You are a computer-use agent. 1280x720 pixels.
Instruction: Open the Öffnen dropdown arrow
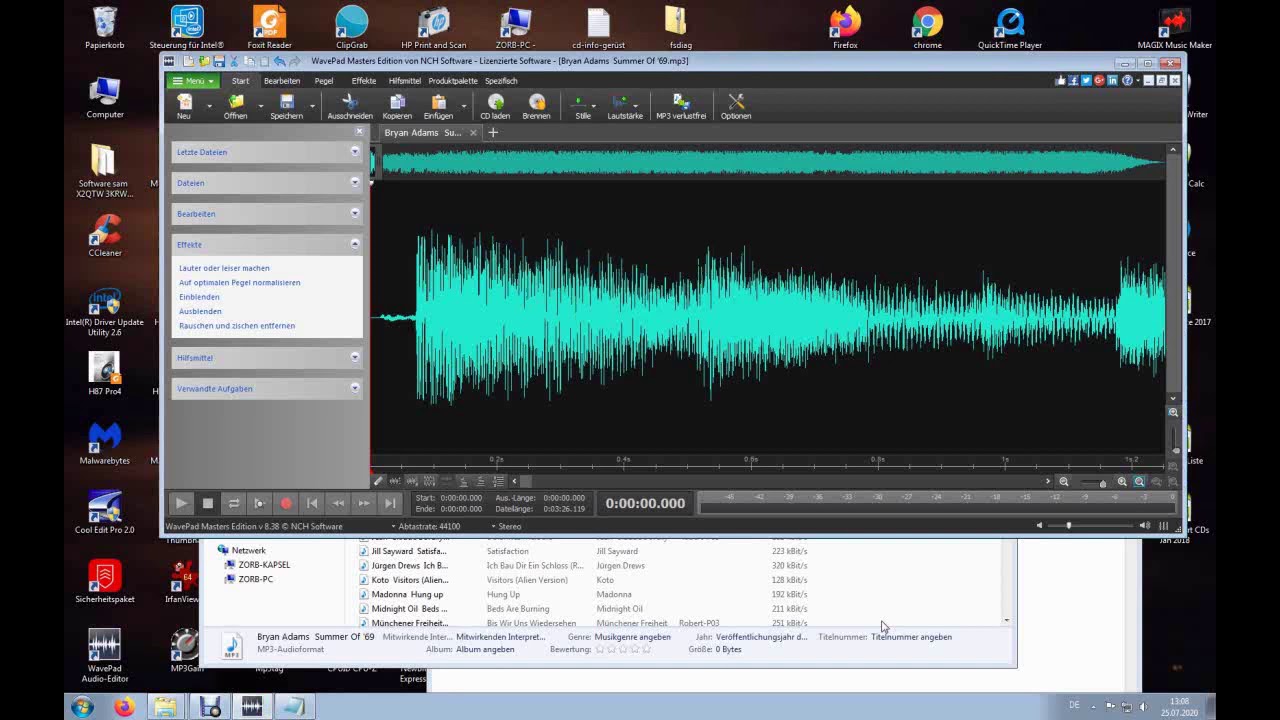click(260, 106)
